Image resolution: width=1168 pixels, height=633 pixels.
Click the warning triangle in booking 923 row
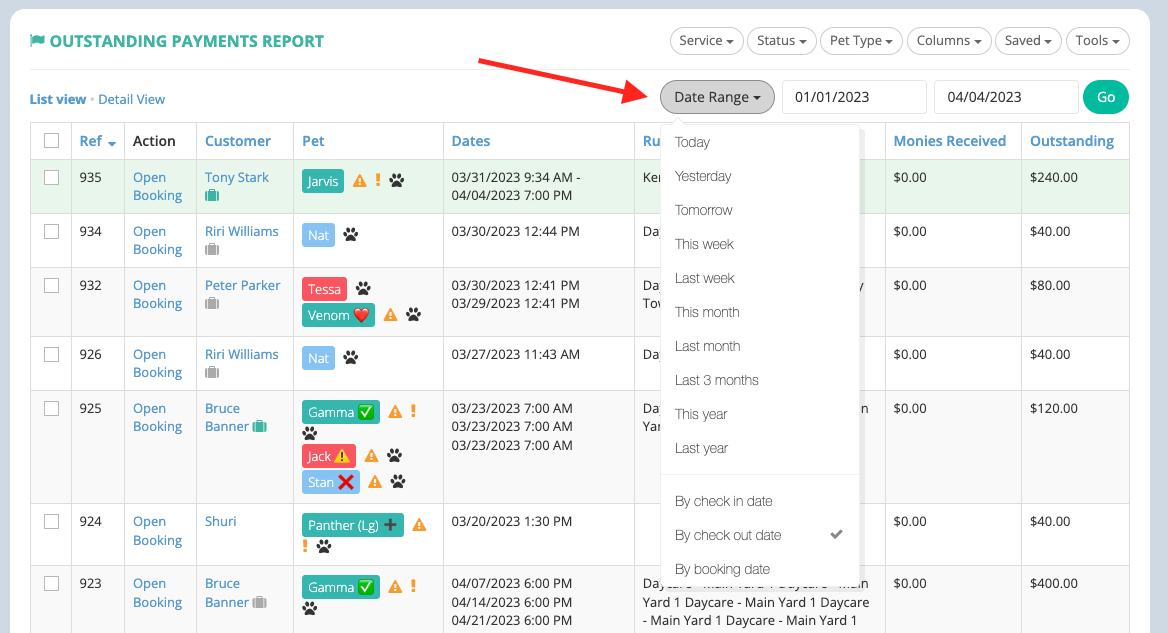click(x=396, y=587)
